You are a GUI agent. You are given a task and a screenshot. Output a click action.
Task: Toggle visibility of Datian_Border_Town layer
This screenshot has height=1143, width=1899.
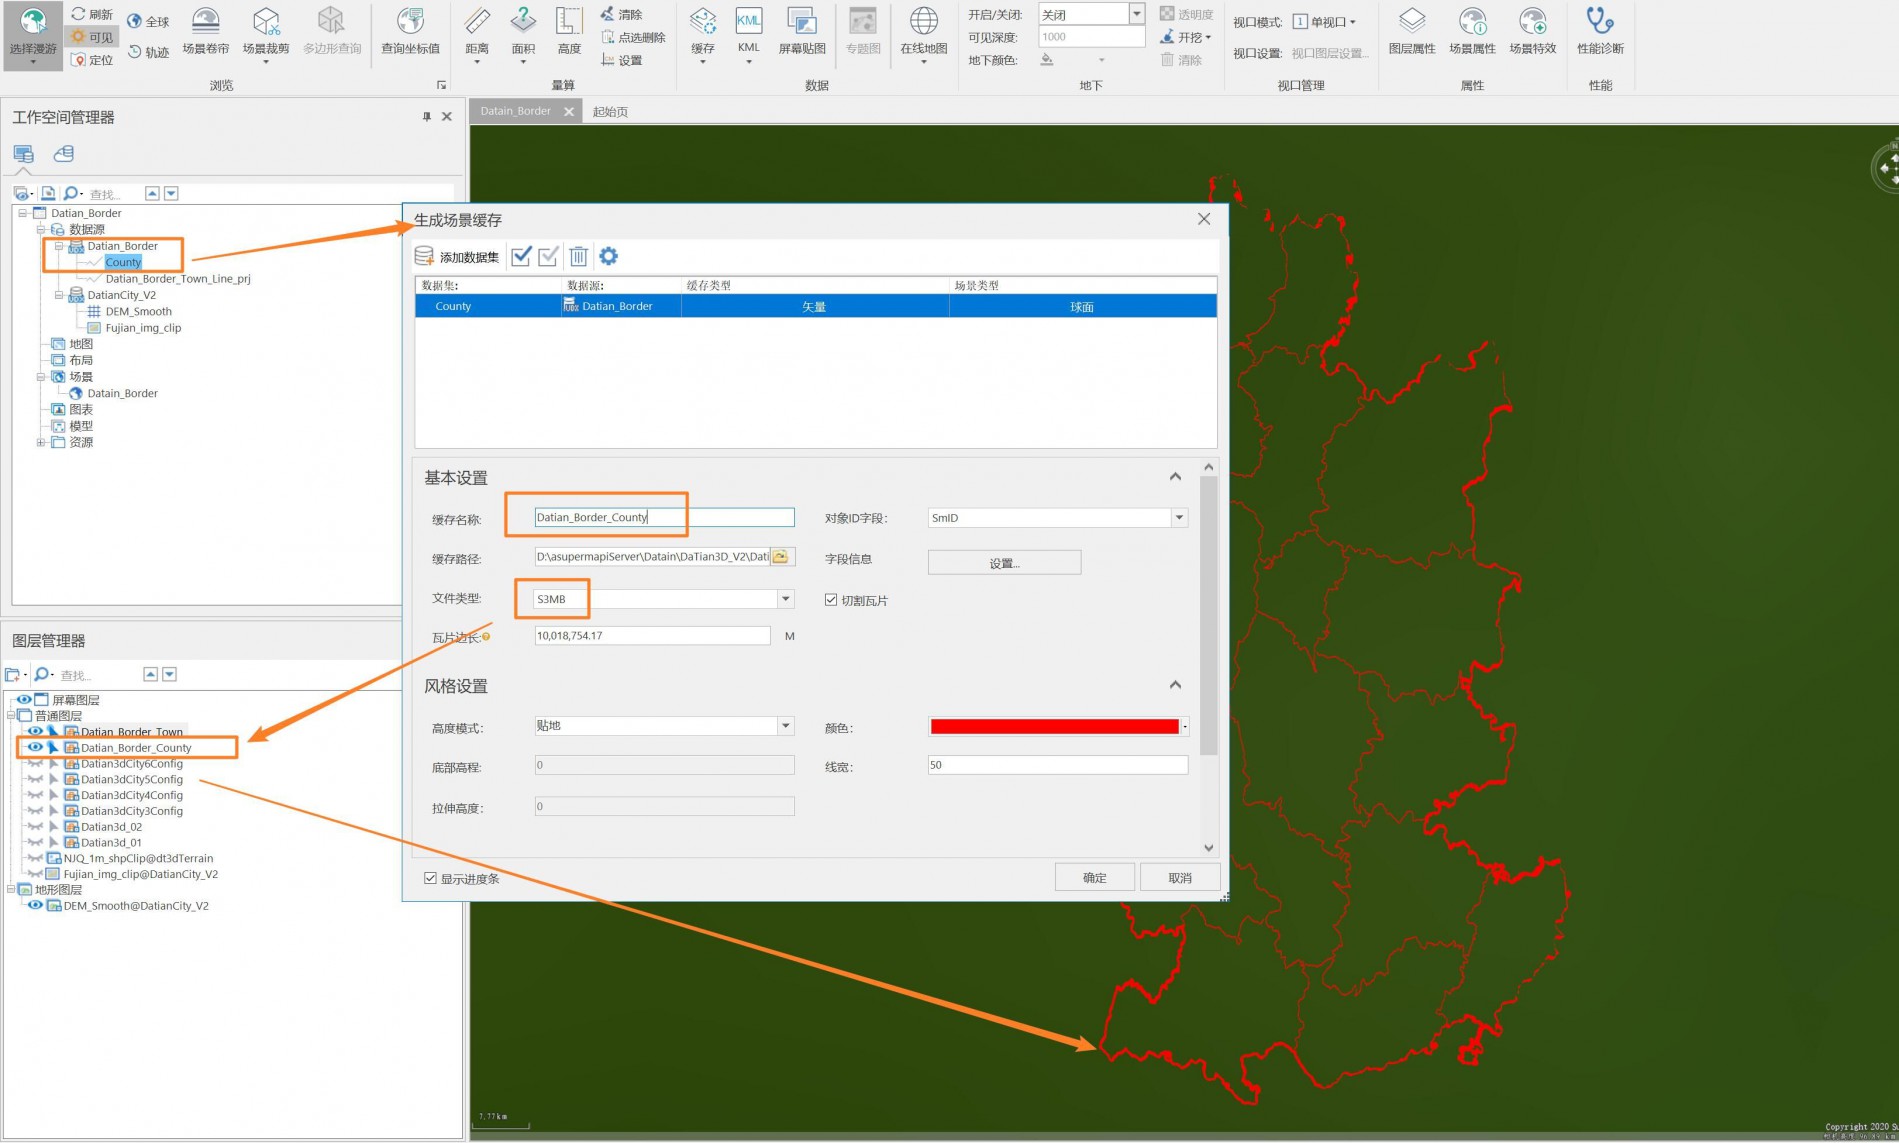point(35,731)
